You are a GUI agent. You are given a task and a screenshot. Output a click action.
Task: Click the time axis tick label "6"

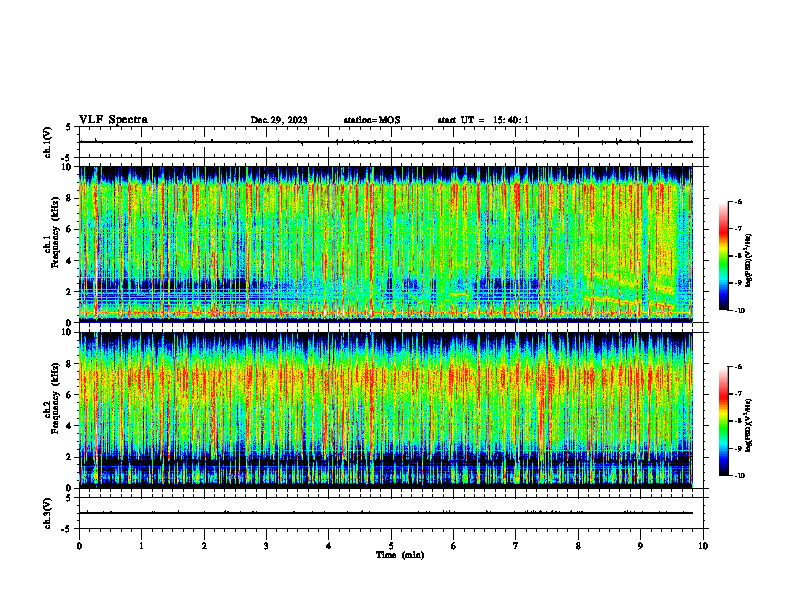tap(454, 546)
